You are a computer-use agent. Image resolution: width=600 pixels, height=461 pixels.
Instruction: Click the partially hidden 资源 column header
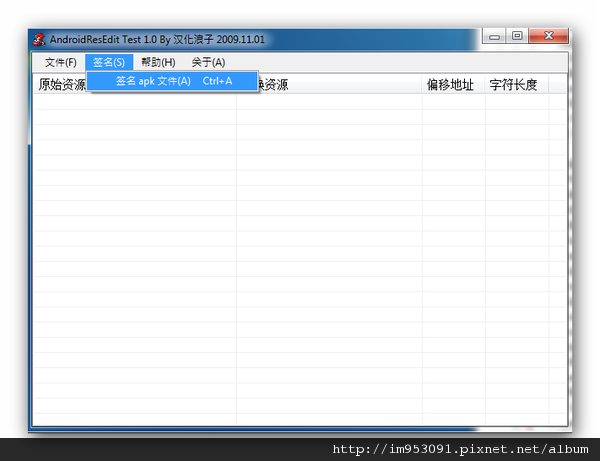[x=340, y=85]
